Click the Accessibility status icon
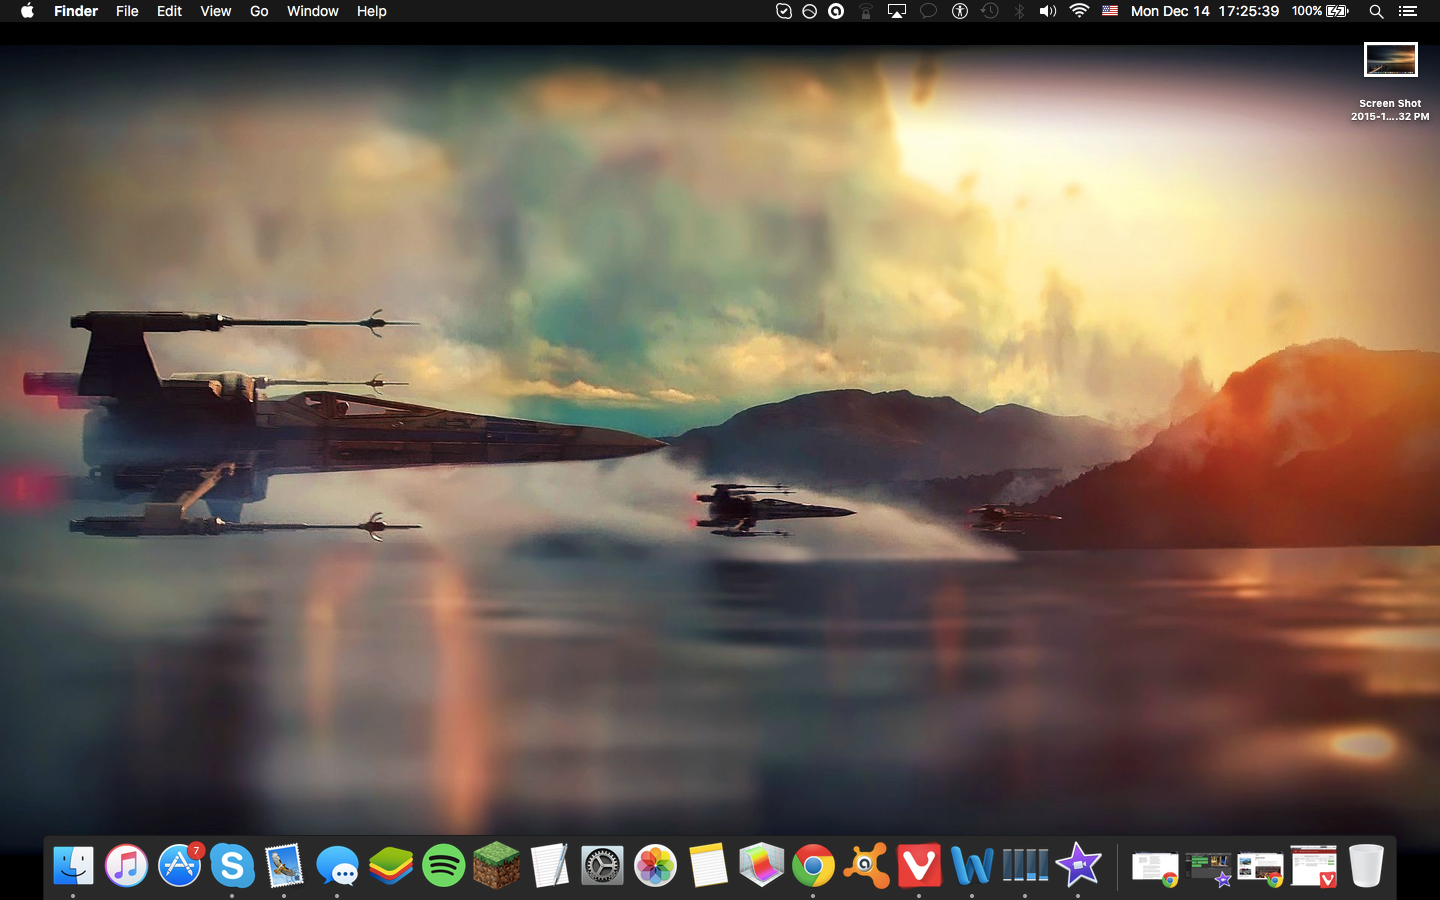 pyautogui.click(x=960, y=11)
